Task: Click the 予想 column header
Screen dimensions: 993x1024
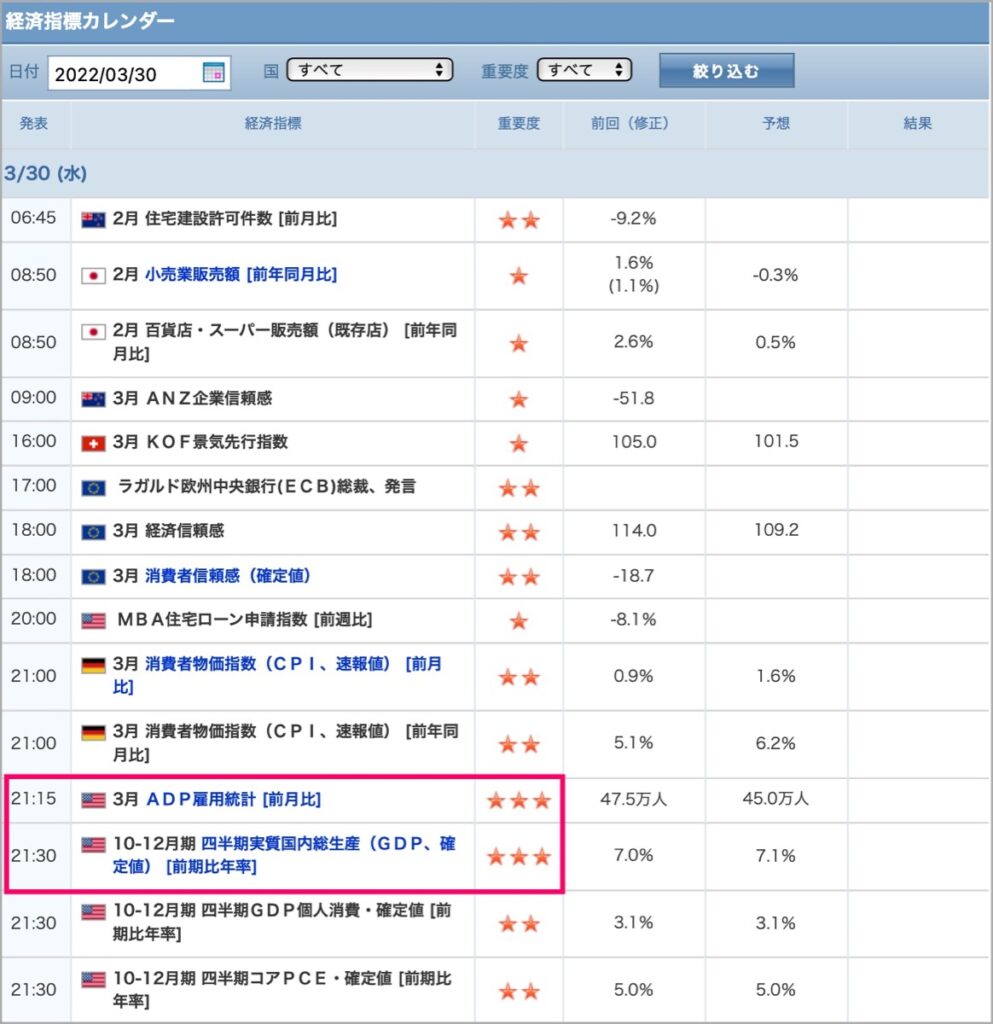Action: pos(776,123)
